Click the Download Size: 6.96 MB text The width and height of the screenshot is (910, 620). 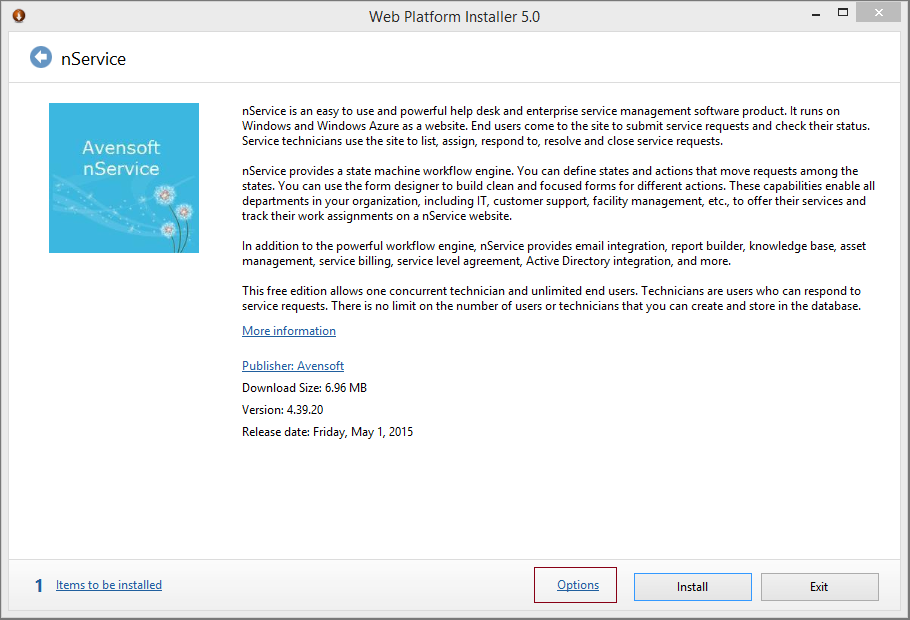coord(304,388)
